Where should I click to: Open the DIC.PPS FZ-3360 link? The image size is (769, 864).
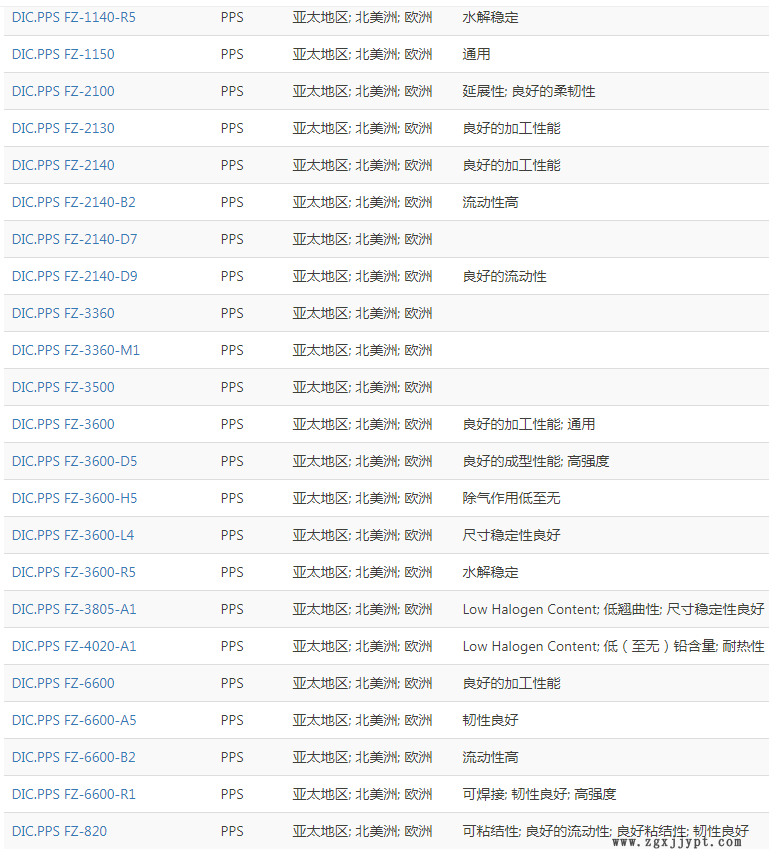click(63, 313)
